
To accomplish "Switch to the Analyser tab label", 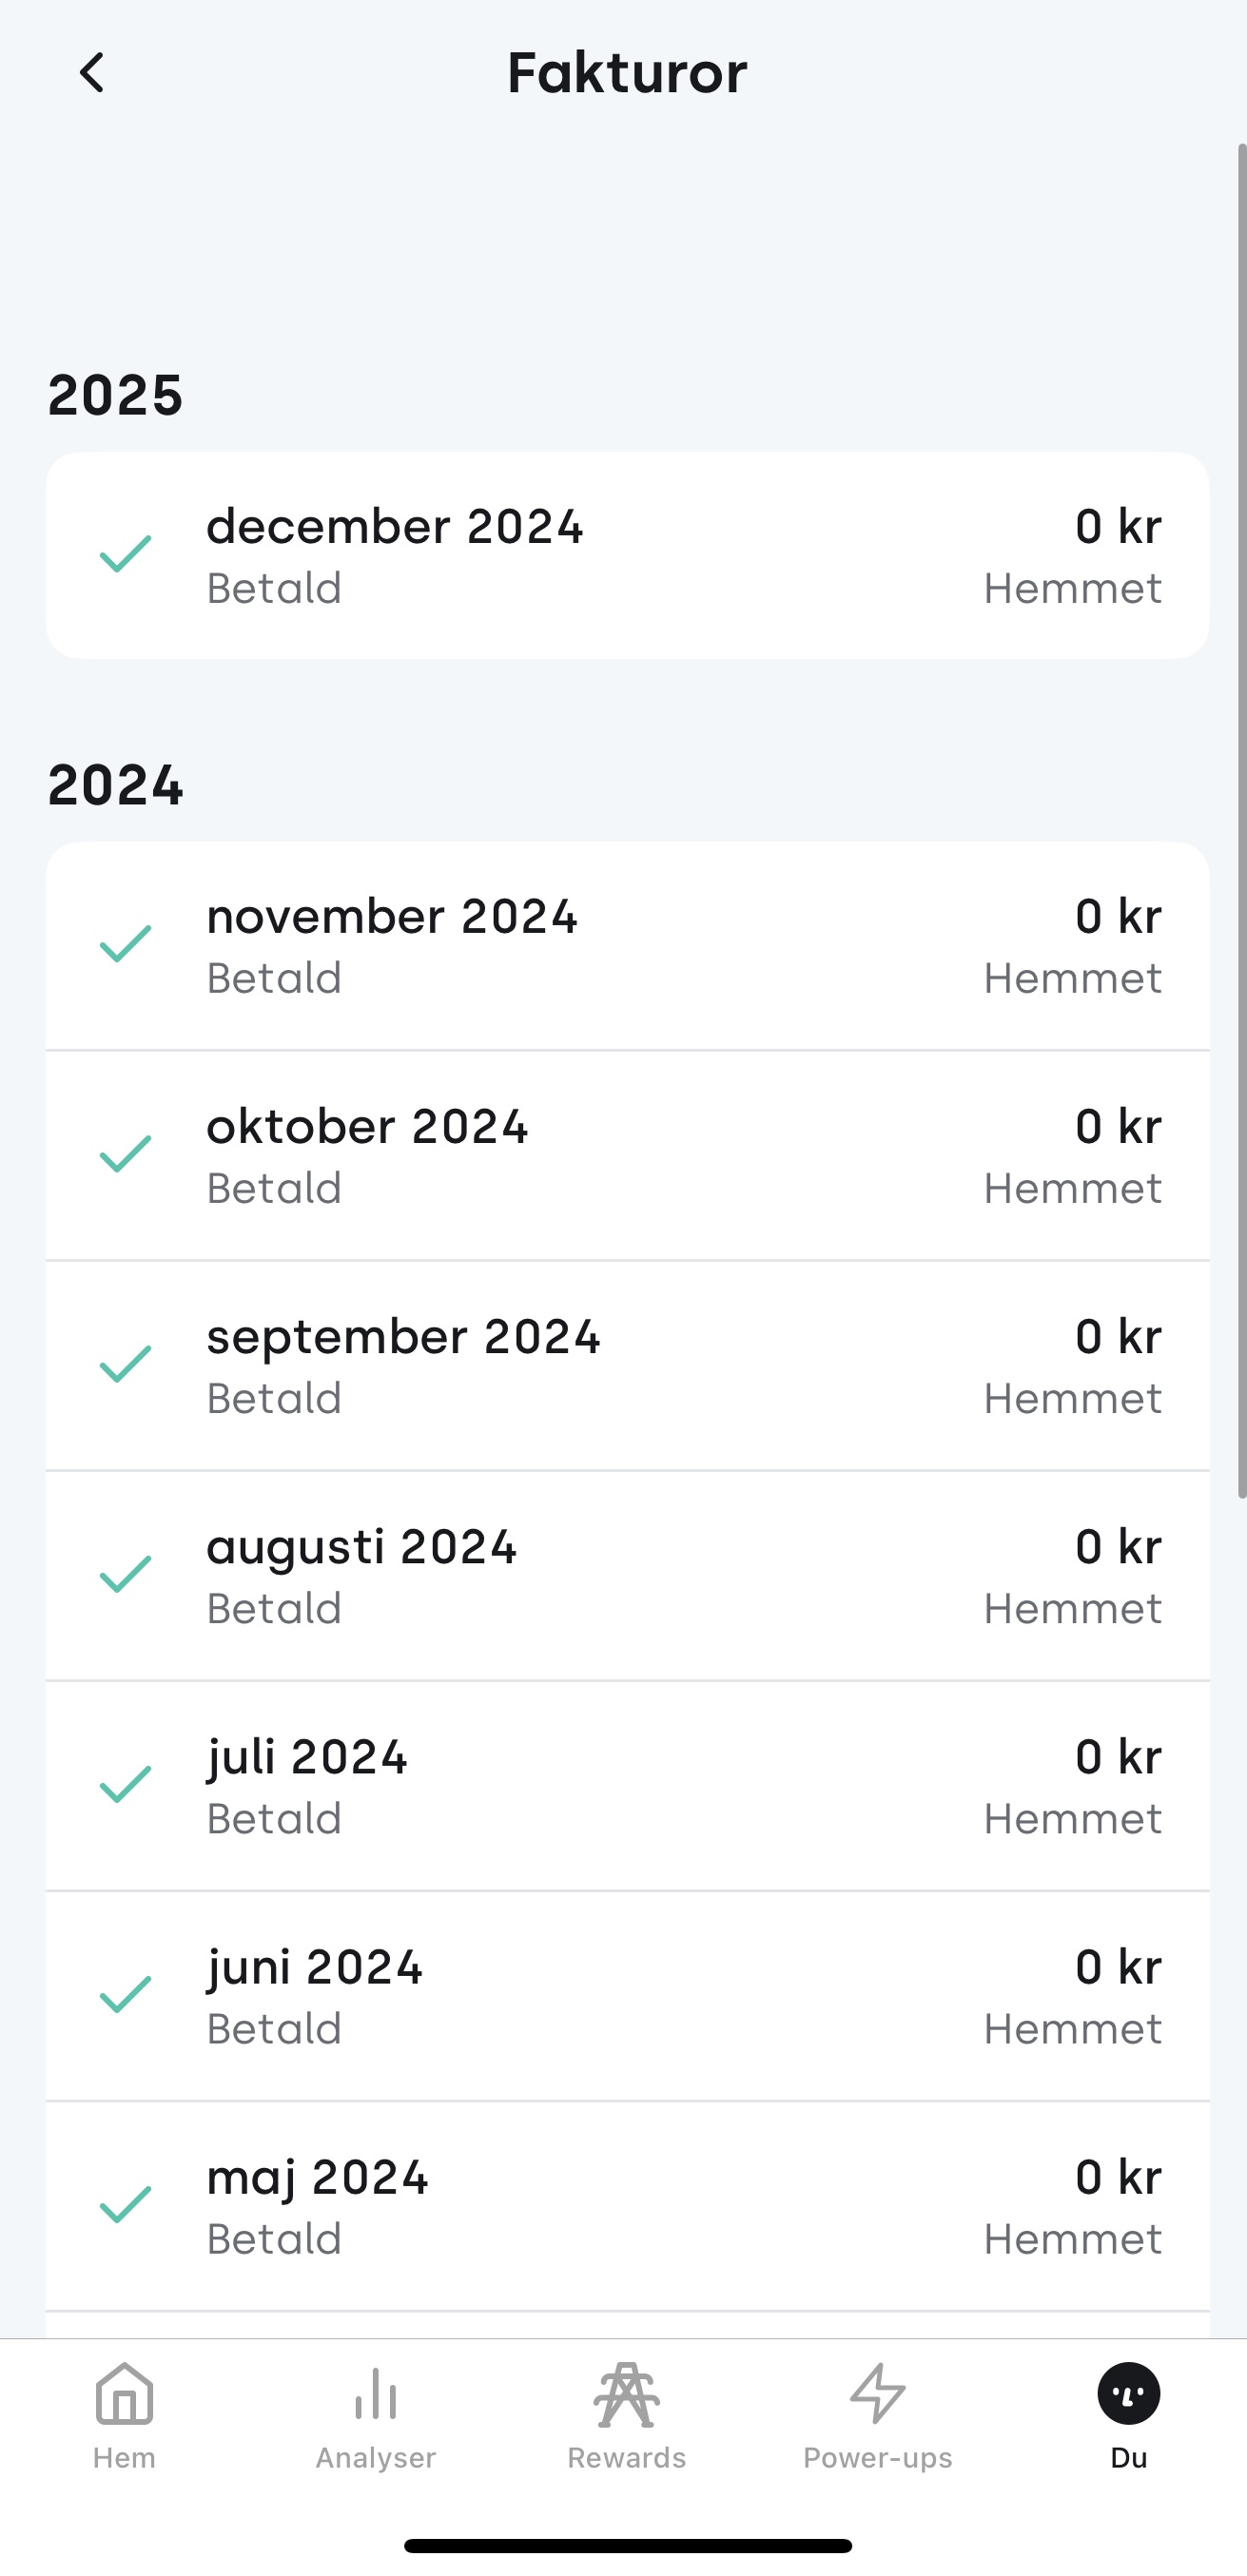I will tap(375, 2458).
